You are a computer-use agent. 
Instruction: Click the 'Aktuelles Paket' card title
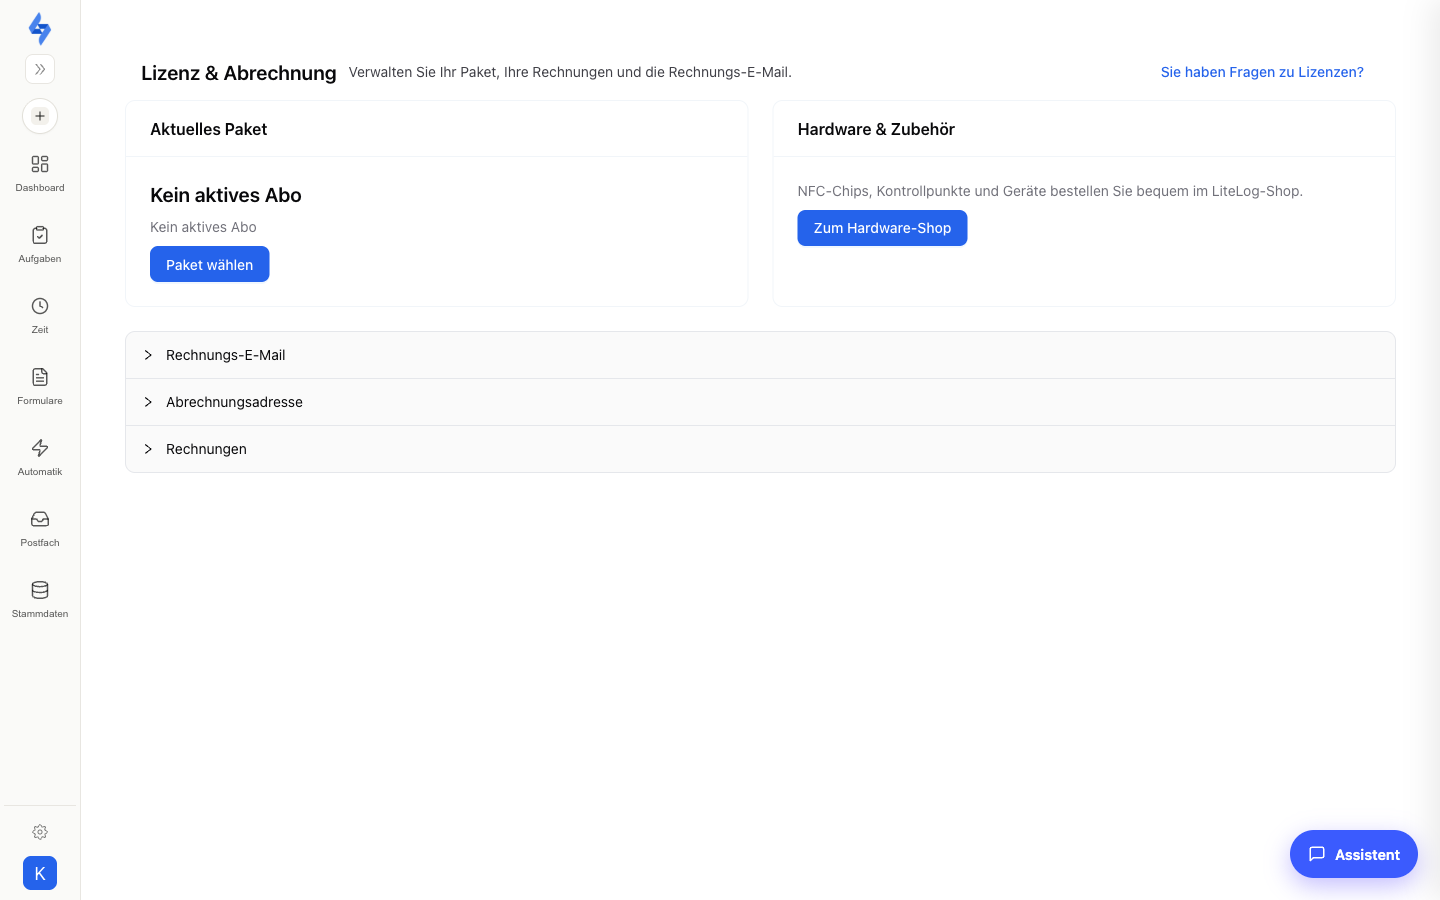(x=209, y=129)
